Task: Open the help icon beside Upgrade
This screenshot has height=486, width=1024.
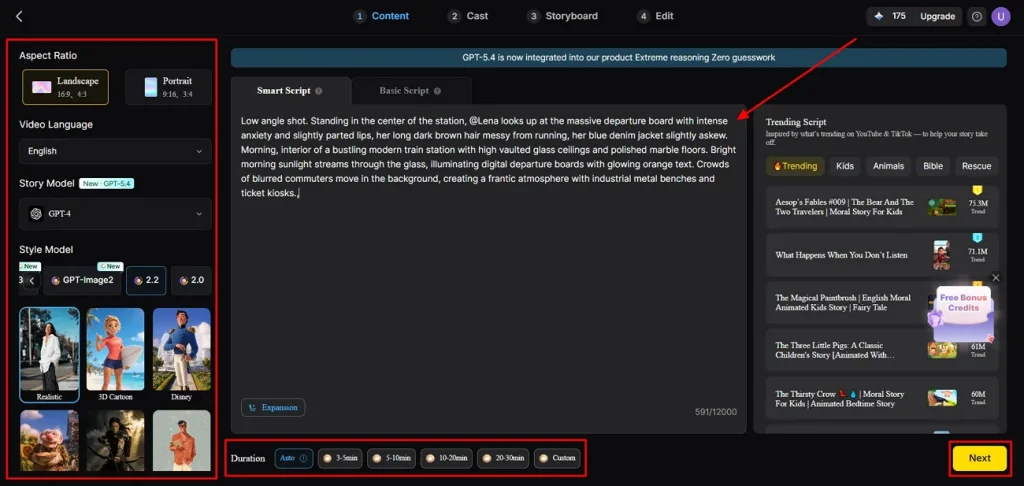Action: point(976,16)
